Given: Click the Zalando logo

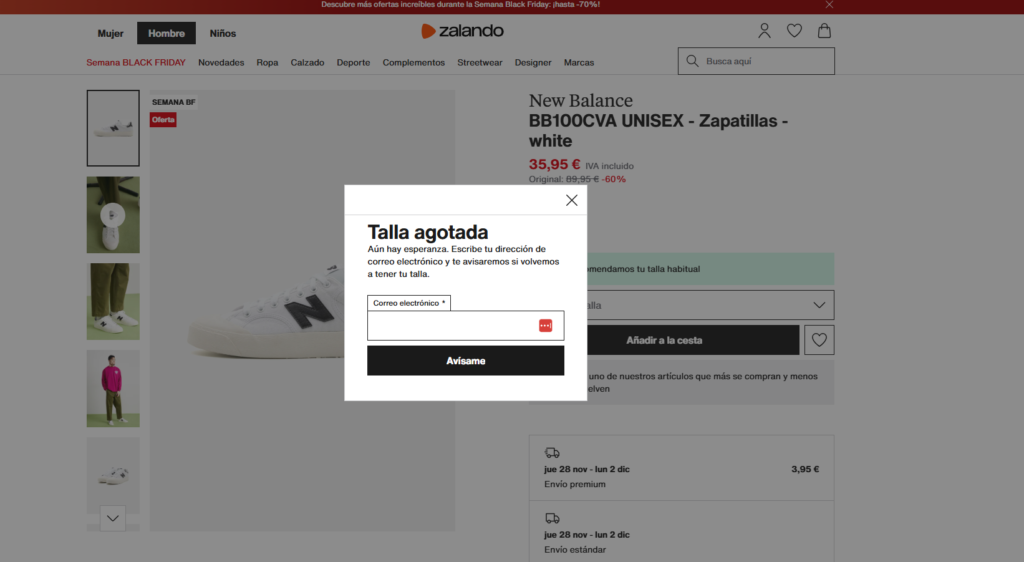Looking at the screenshot, I should 462,31.
